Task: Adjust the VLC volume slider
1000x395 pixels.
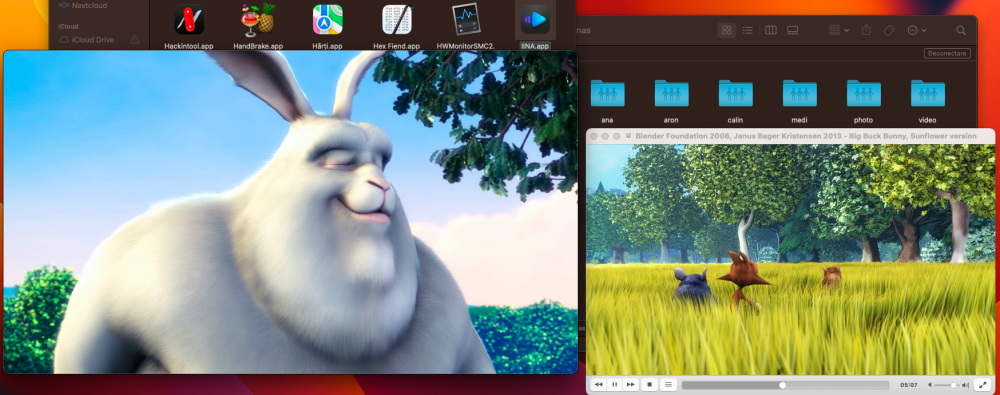Action: pos(947,385)
